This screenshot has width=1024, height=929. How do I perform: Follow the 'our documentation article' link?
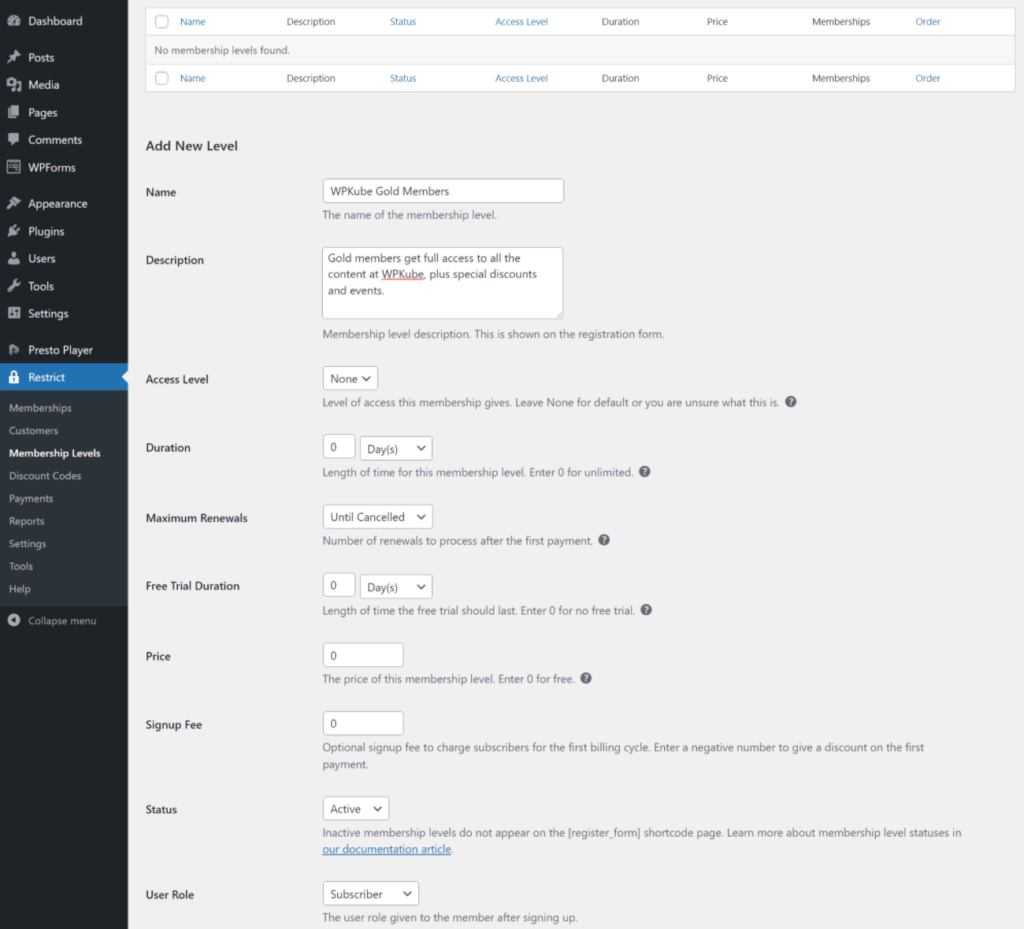coord(387,849)
